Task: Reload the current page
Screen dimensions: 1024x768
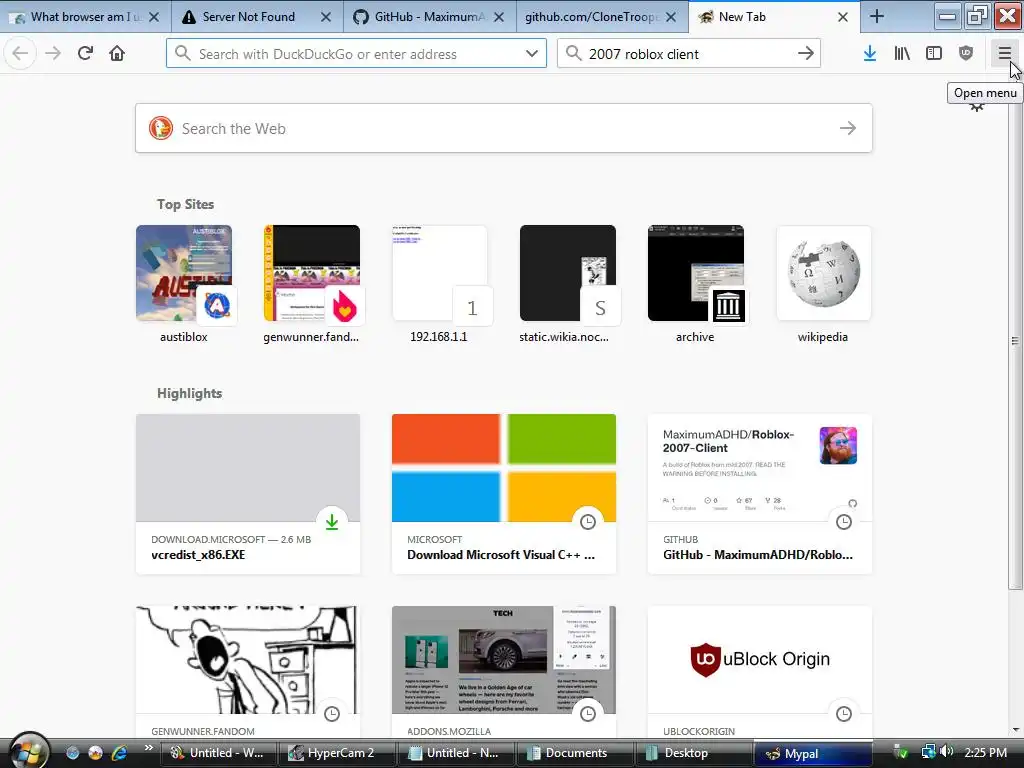Action: coord(85,54)
